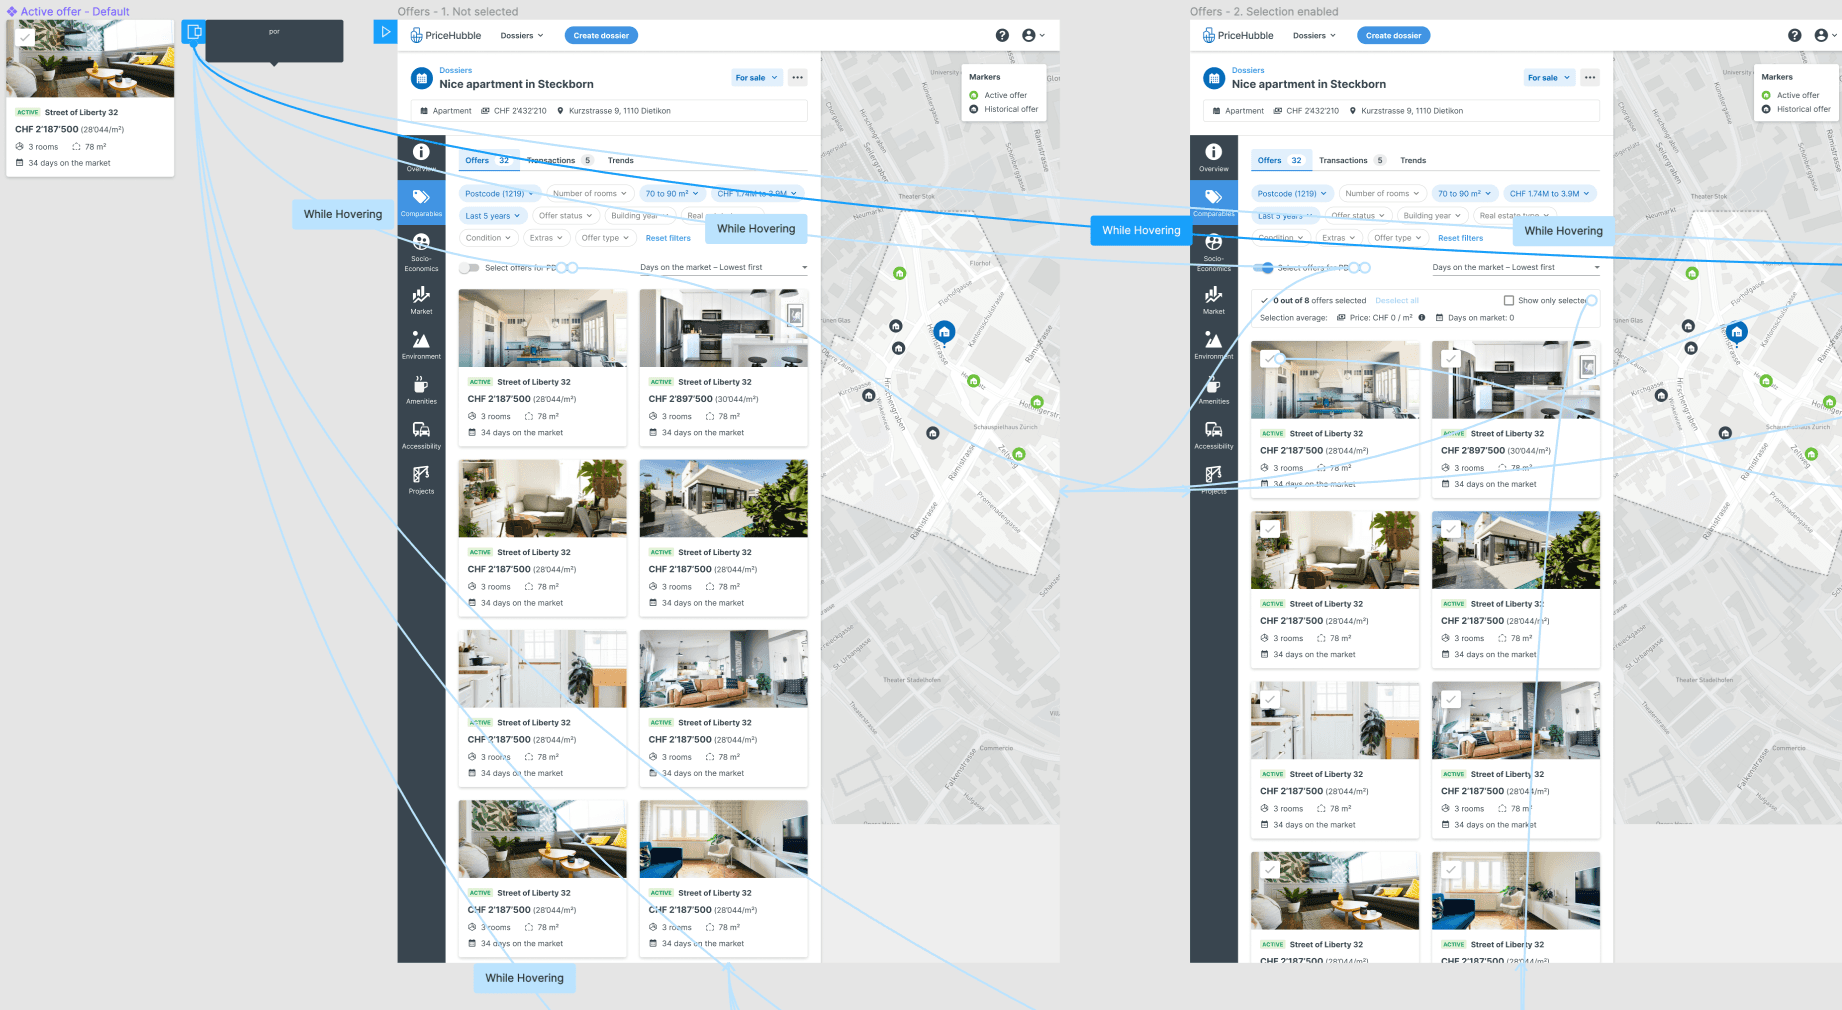Open sort dropdown 'Days on the market' in Selection frame
Viewport: 1842px width, 1010px height.
coord(1516,268)
